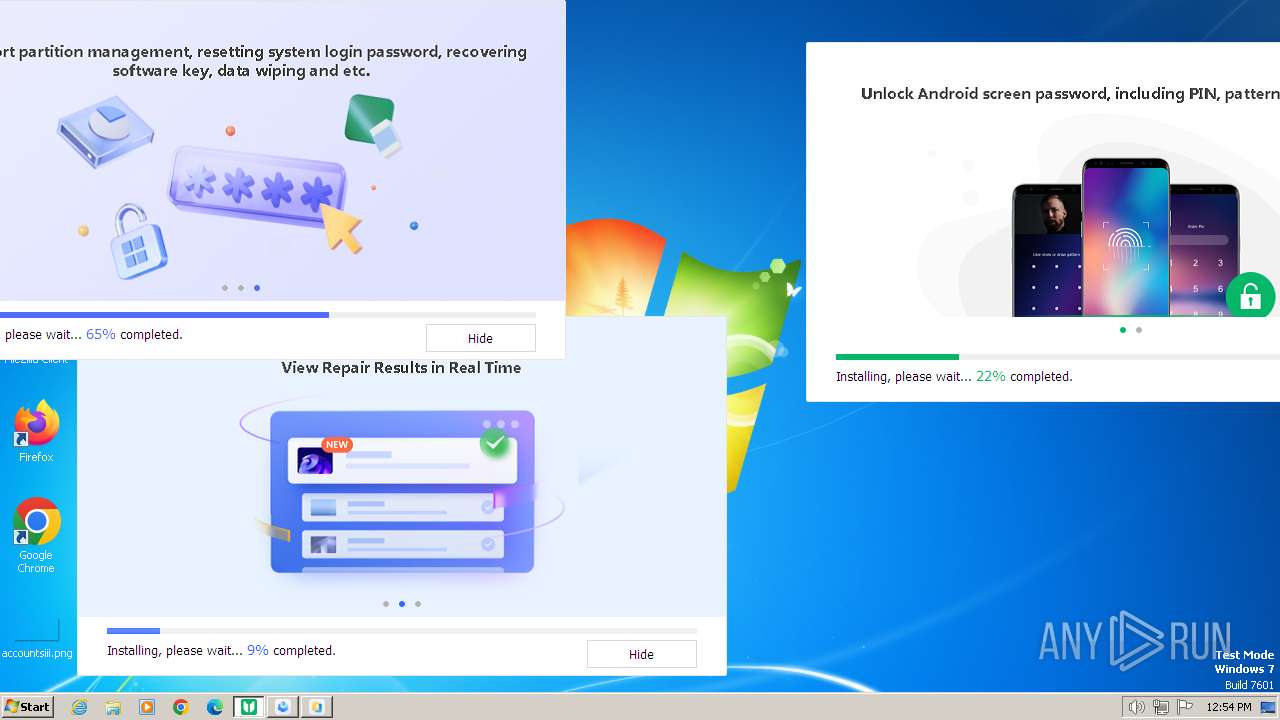Open Microsoft Edge from taskbar
The width and height of the screenshot is (1280, 720).
coord(215,707)
